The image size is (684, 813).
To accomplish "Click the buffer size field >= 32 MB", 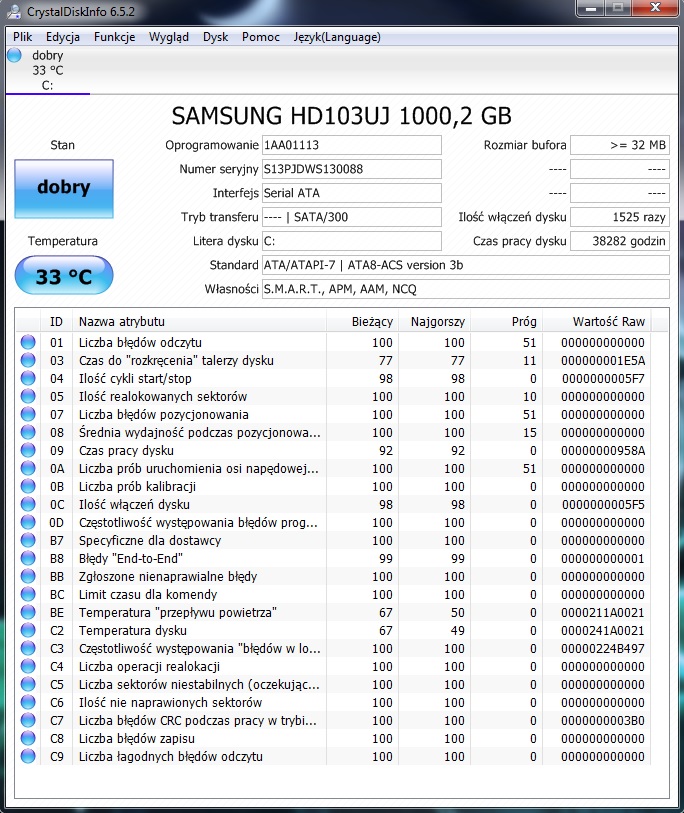I will tap(620, 145).
